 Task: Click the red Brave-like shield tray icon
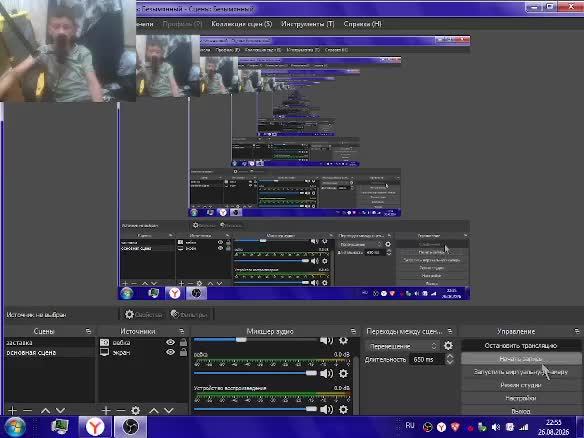[455, 427]
